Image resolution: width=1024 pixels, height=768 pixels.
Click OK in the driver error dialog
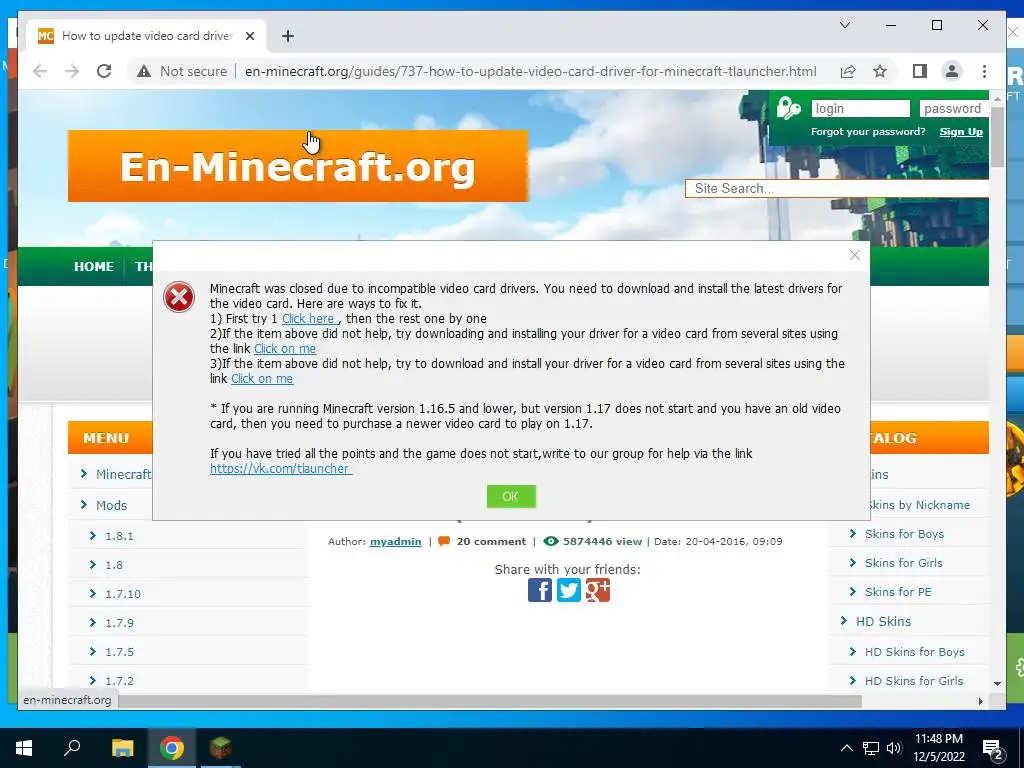(511, 496)
